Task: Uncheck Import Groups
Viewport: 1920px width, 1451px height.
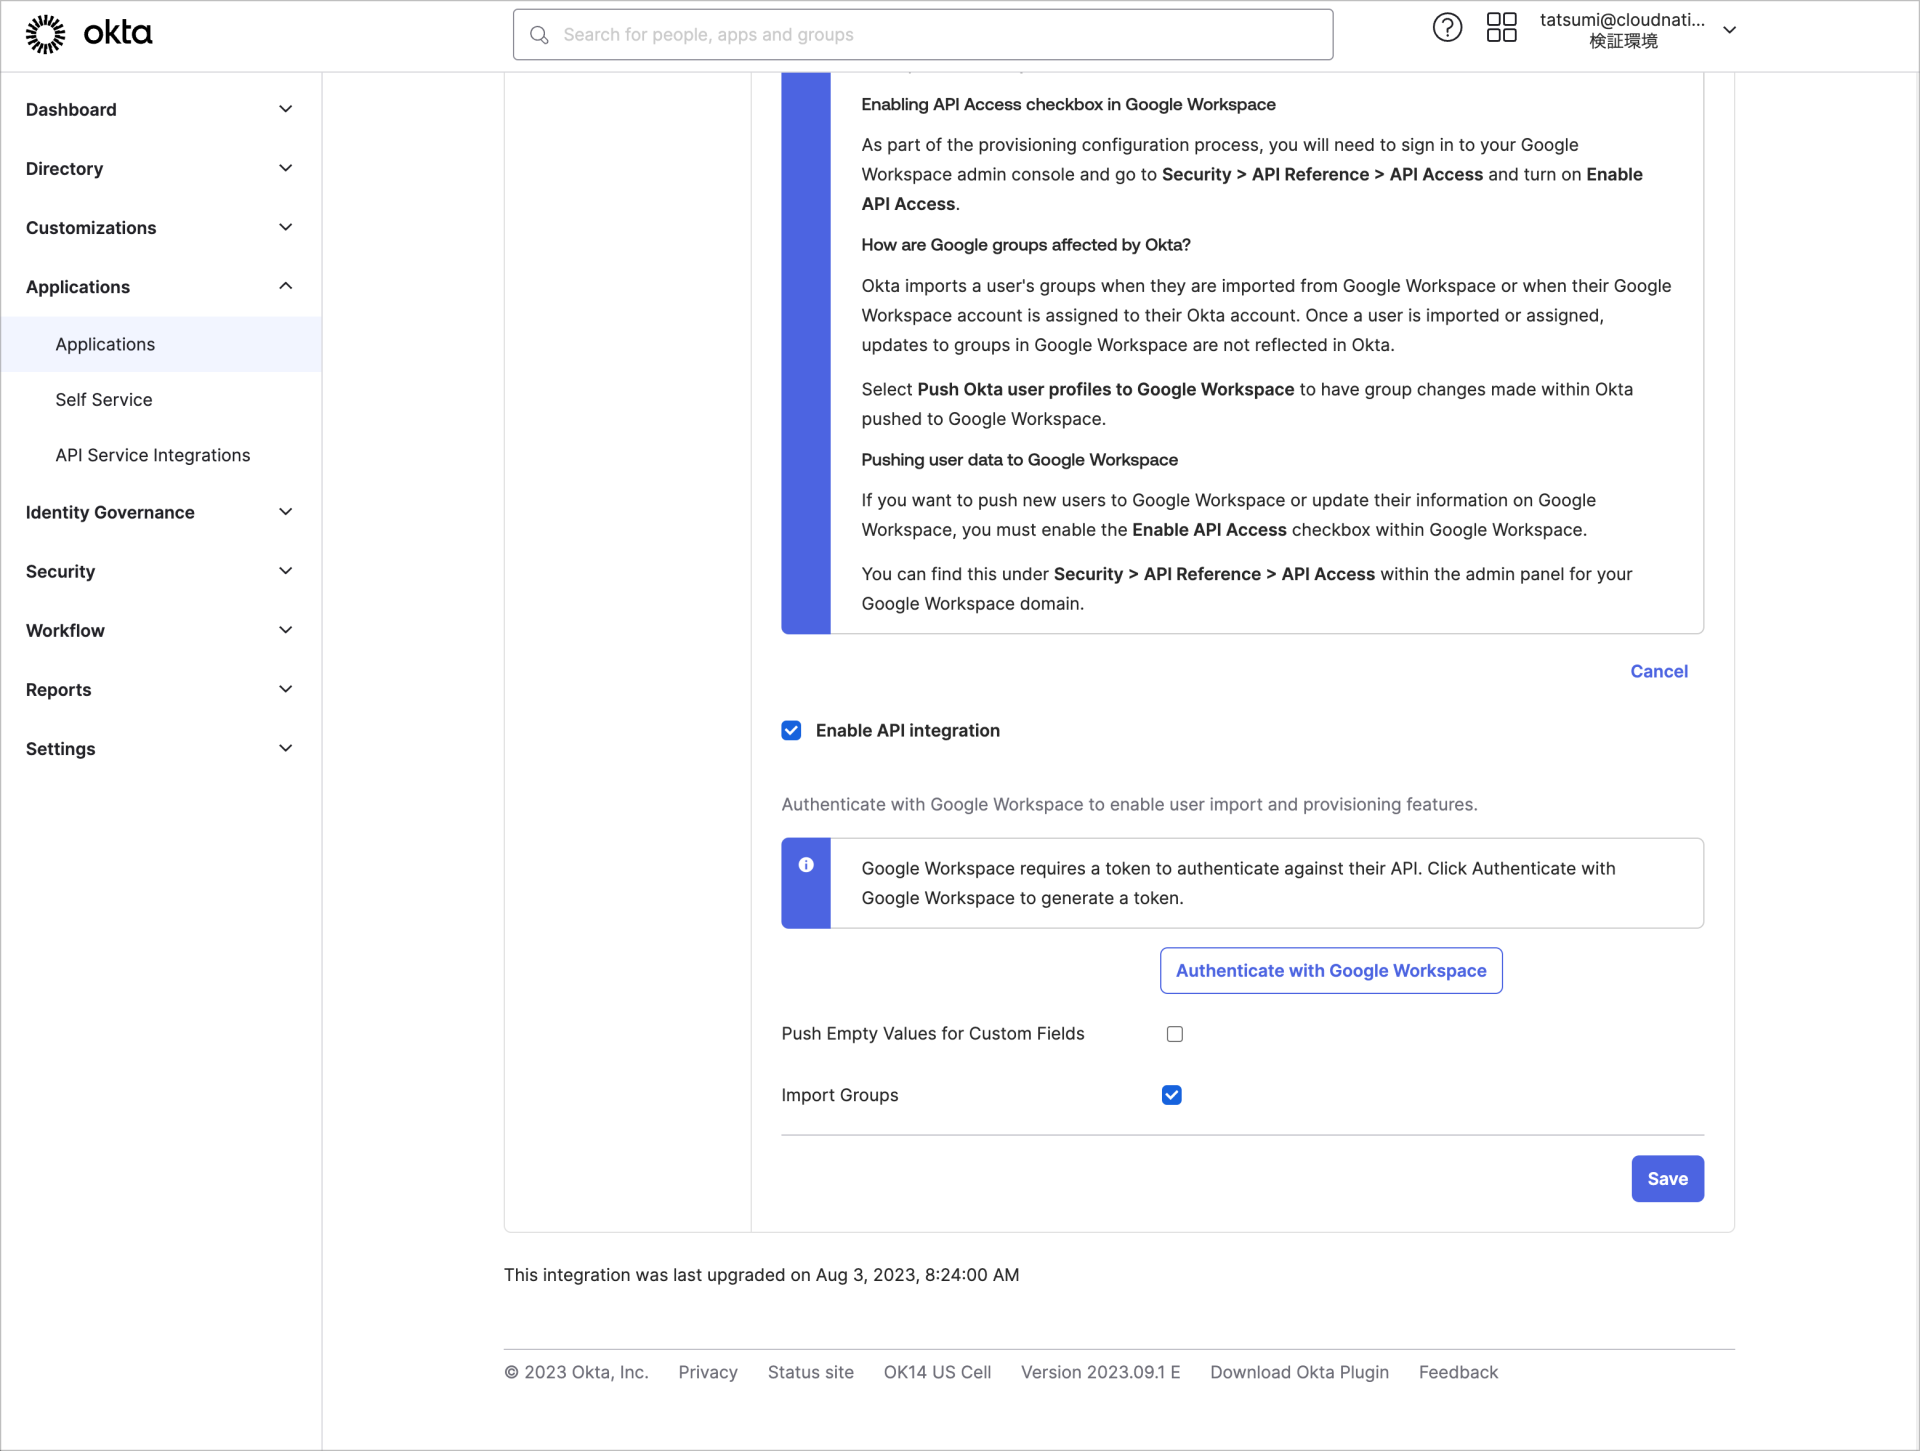Action: (1171, 1095)
